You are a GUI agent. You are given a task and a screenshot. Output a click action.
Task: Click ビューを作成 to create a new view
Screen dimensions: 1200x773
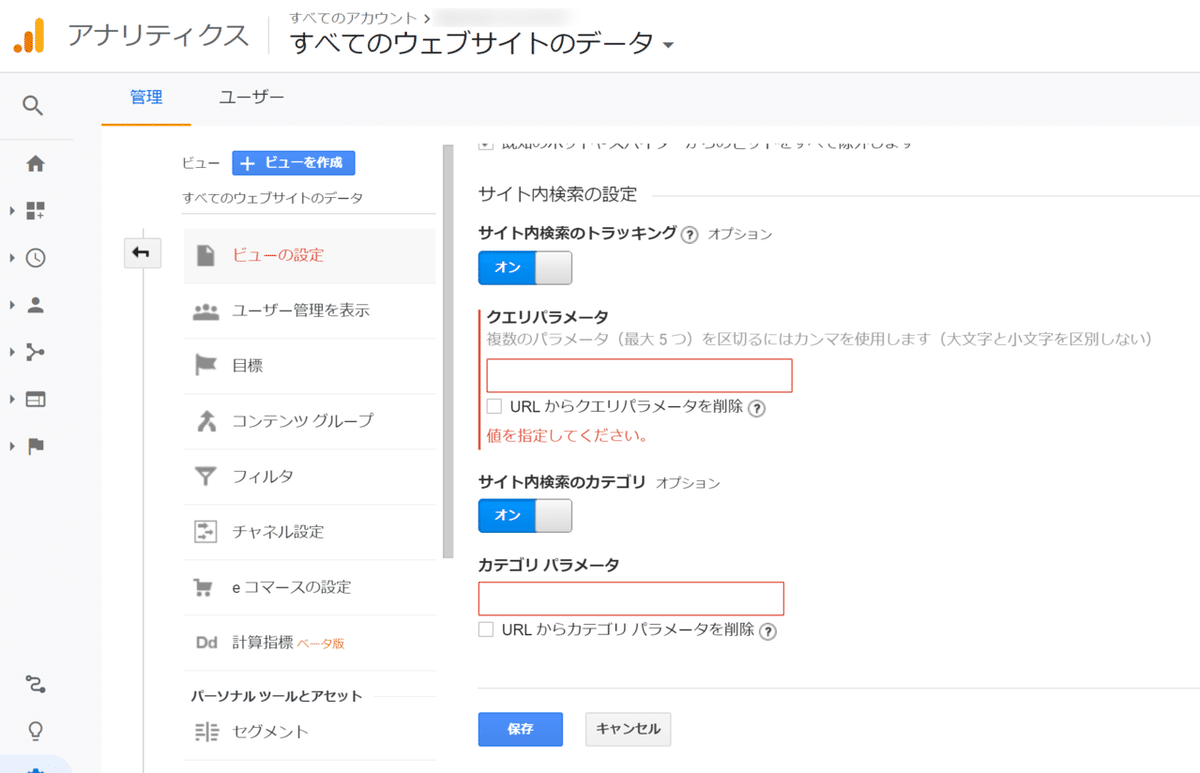pos(293,162)
